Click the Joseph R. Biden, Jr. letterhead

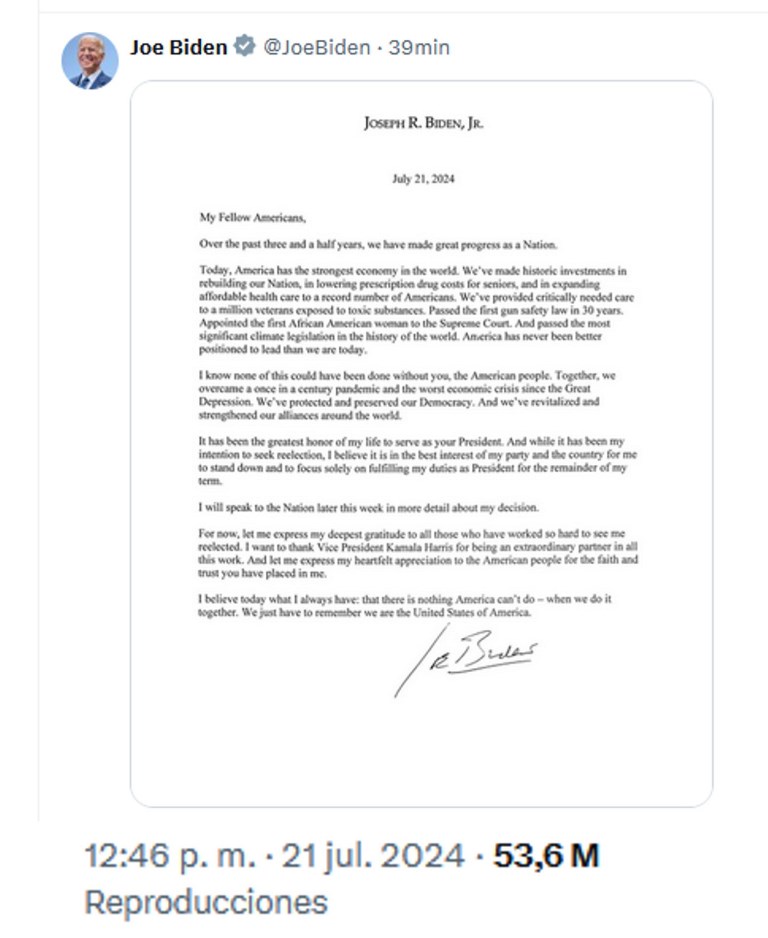(x=424, y=123)
